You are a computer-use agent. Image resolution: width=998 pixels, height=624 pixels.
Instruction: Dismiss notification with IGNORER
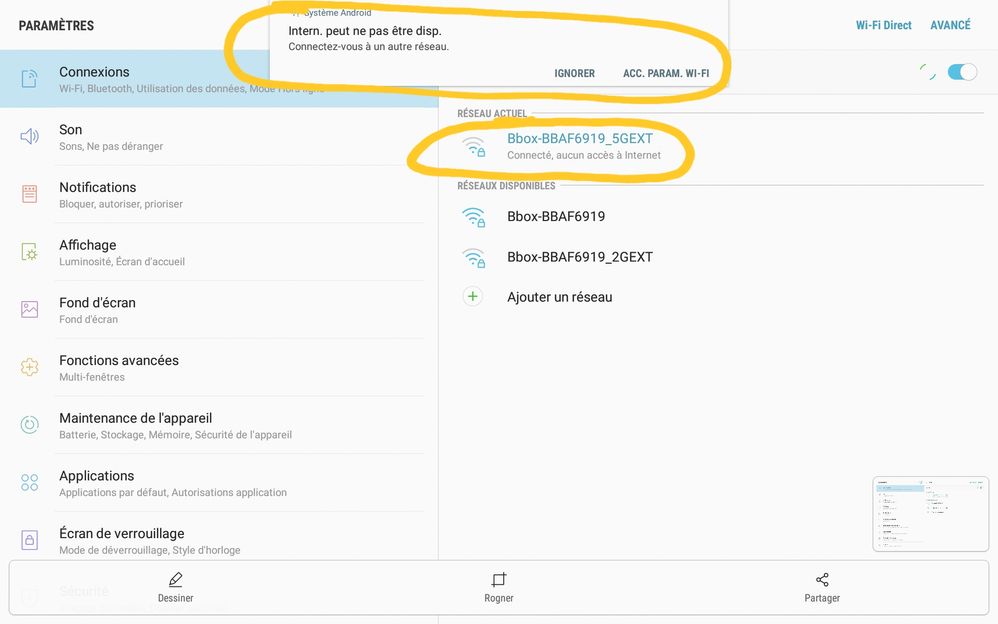click(x=575, y=73)
